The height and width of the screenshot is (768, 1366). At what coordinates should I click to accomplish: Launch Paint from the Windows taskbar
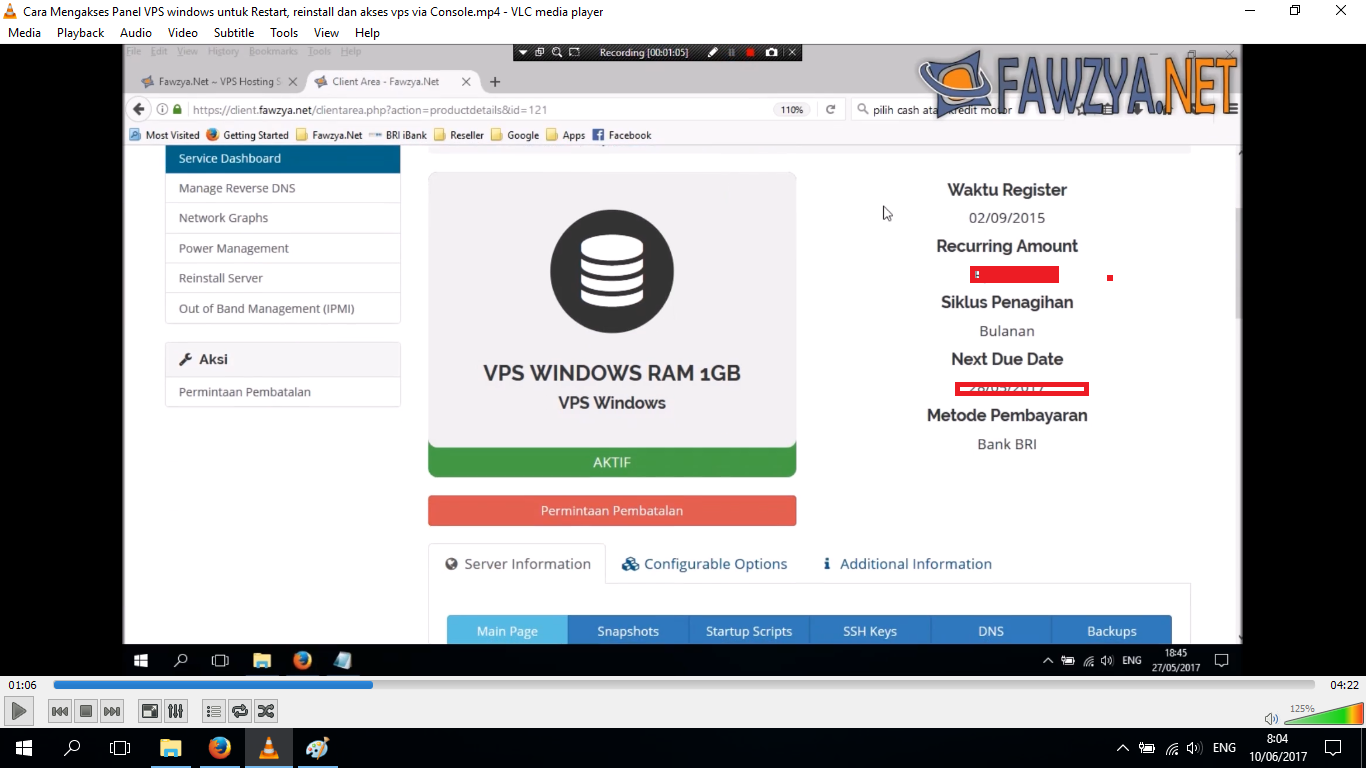[317, 748]
